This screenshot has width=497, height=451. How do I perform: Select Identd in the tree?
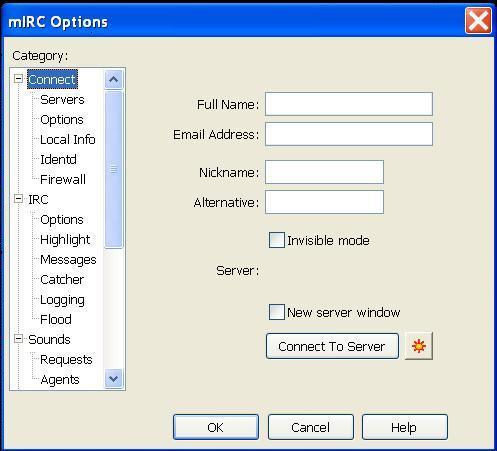point(58,159)
